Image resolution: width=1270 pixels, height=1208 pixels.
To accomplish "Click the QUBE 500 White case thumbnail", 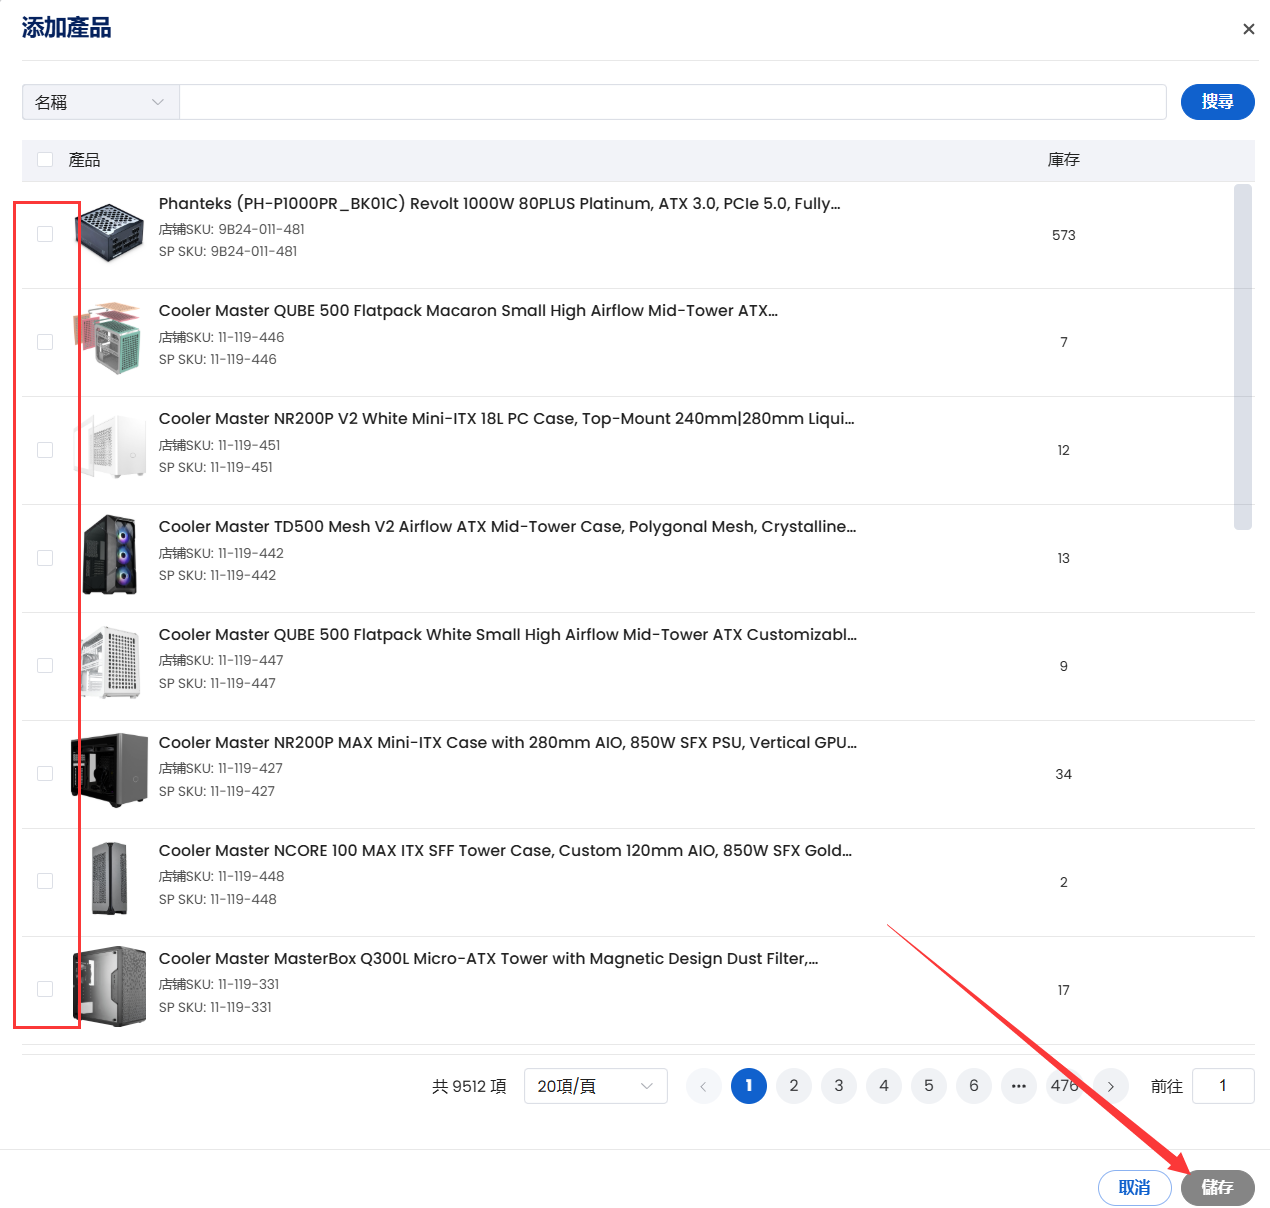I will tap(110, 663).
